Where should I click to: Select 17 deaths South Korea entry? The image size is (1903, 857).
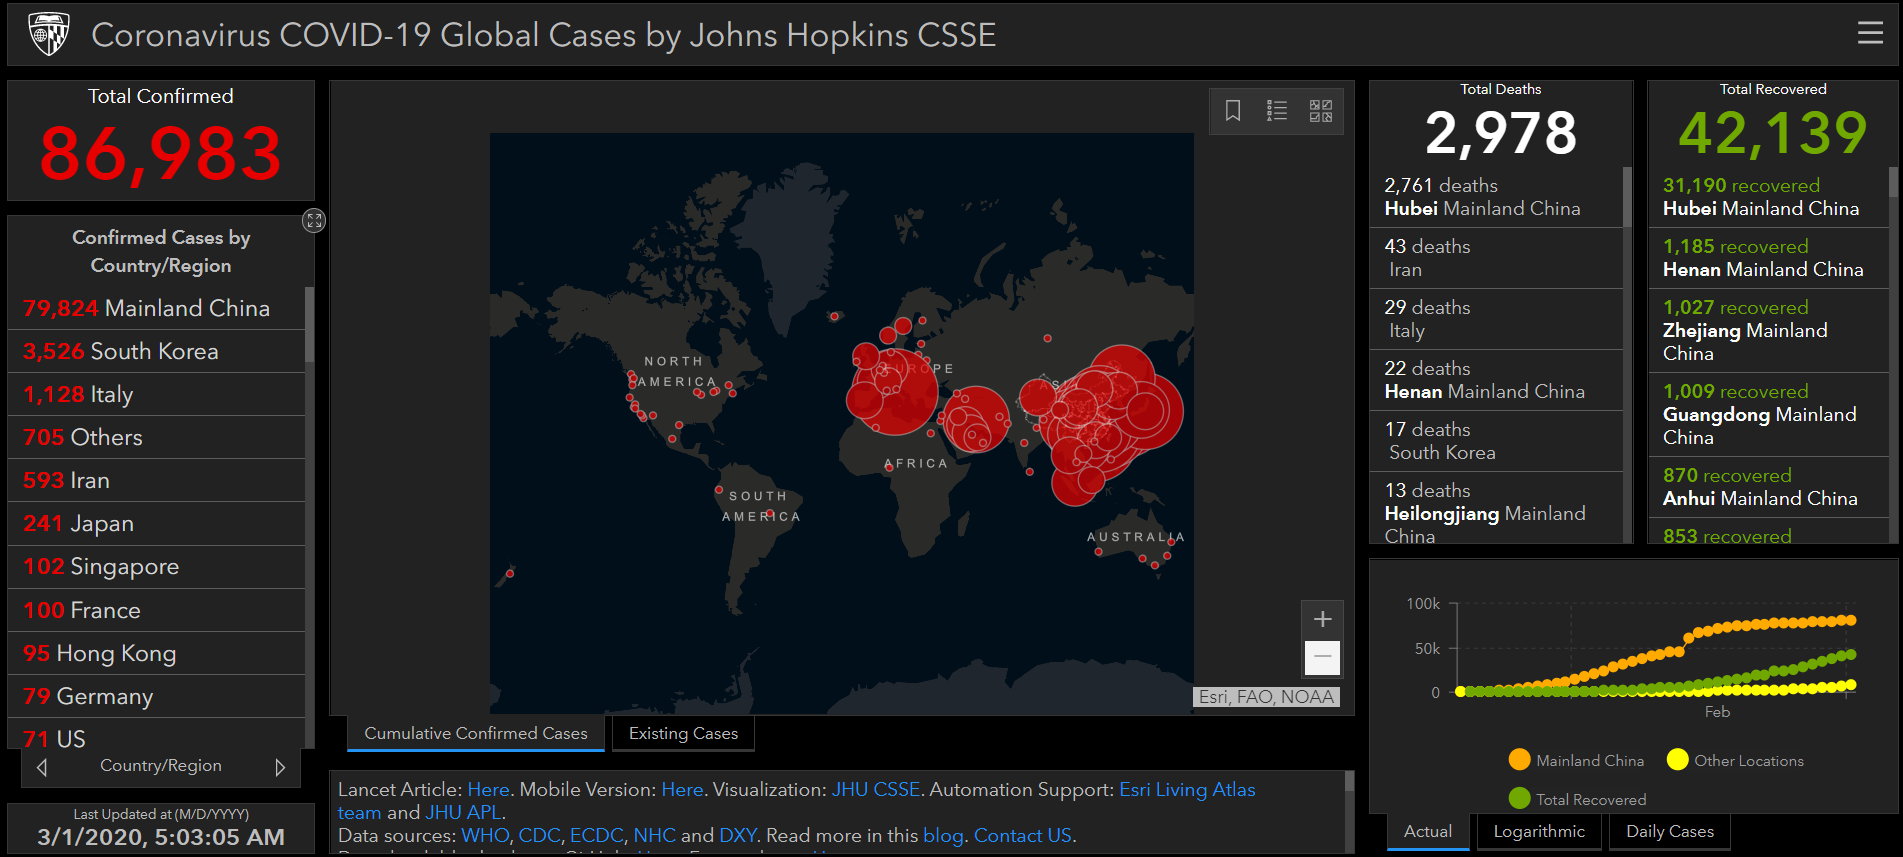[1496, 441]
